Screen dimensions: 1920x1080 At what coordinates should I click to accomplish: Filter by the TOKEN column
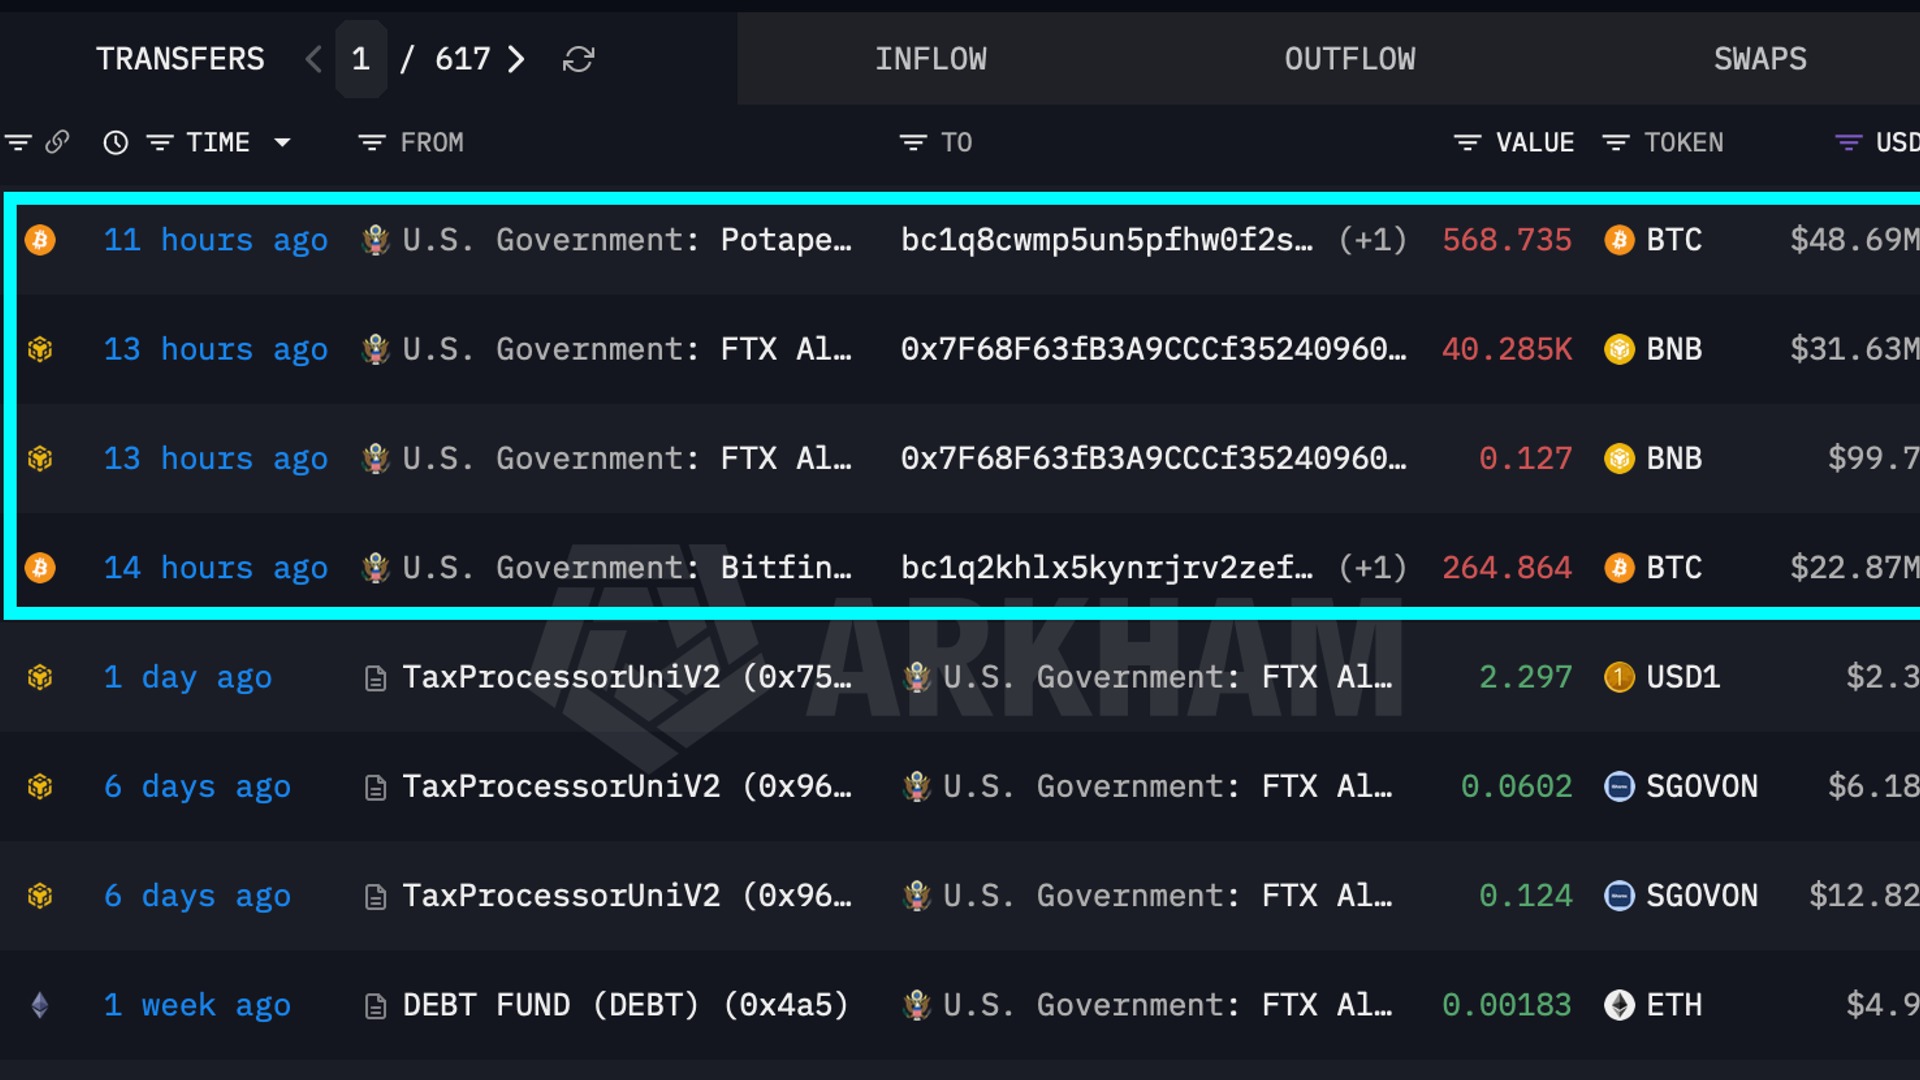pyautogui.click(x=1616, y=143)
